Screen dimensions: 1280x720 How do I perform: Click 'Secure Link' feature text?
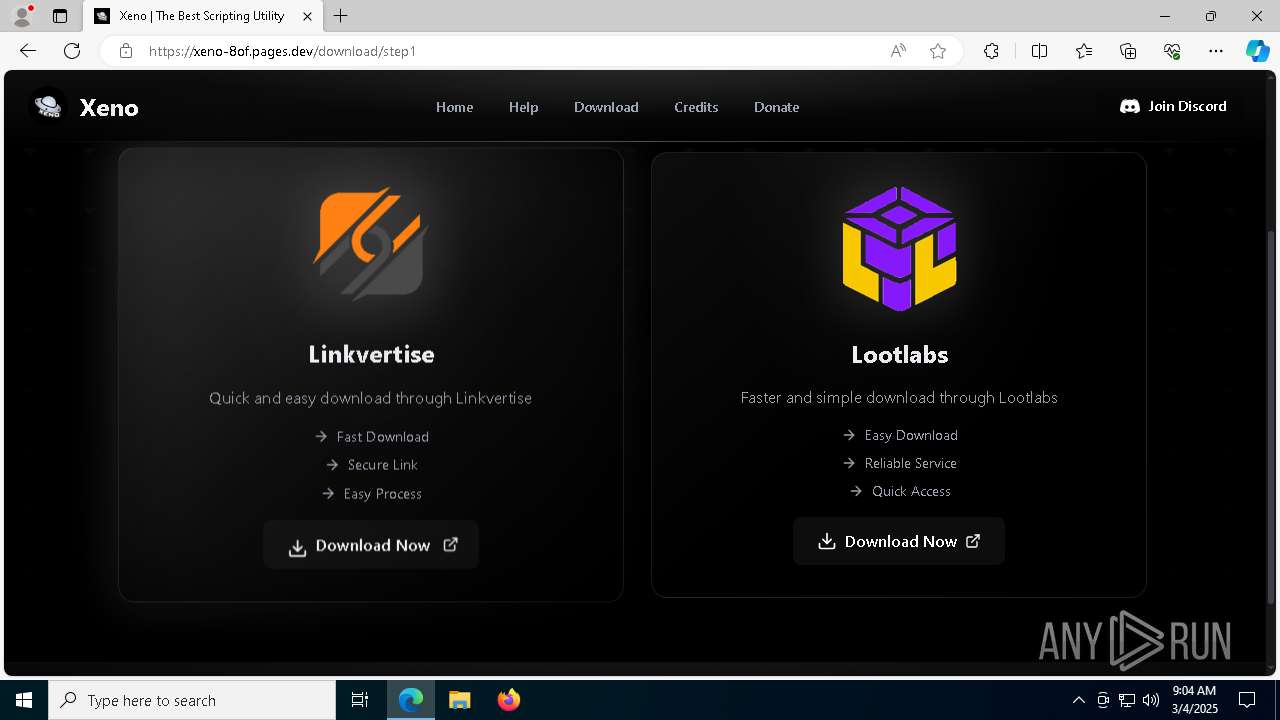pos(382,465)
